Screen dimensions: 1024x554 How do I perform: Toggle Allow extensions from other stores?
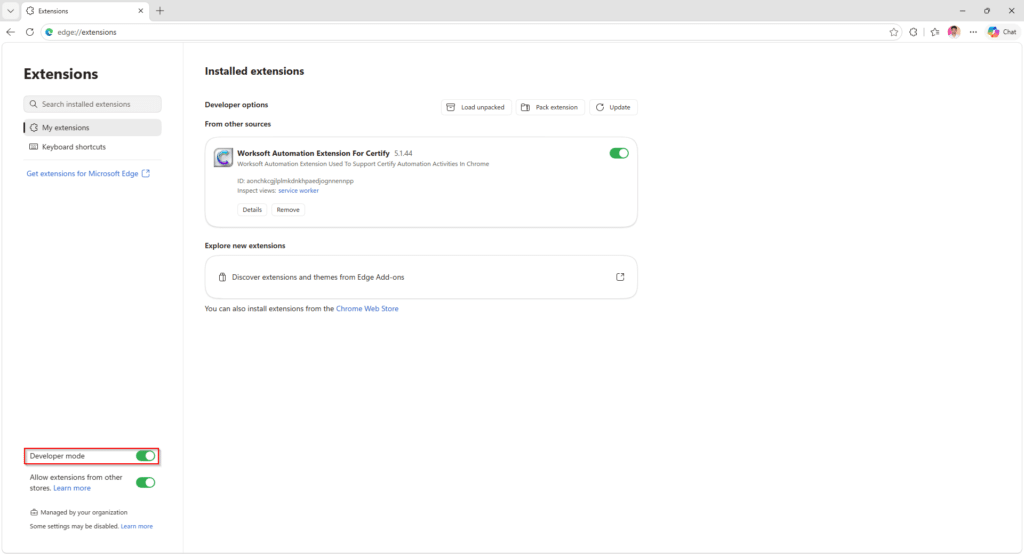(x=146, y=483)
